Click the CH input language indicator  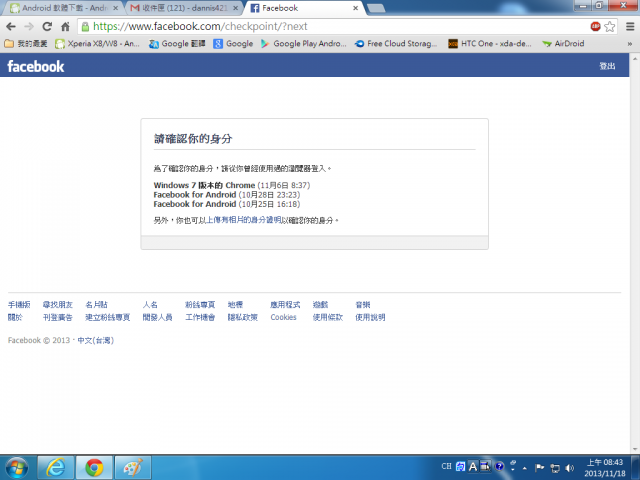coord(446,466)
